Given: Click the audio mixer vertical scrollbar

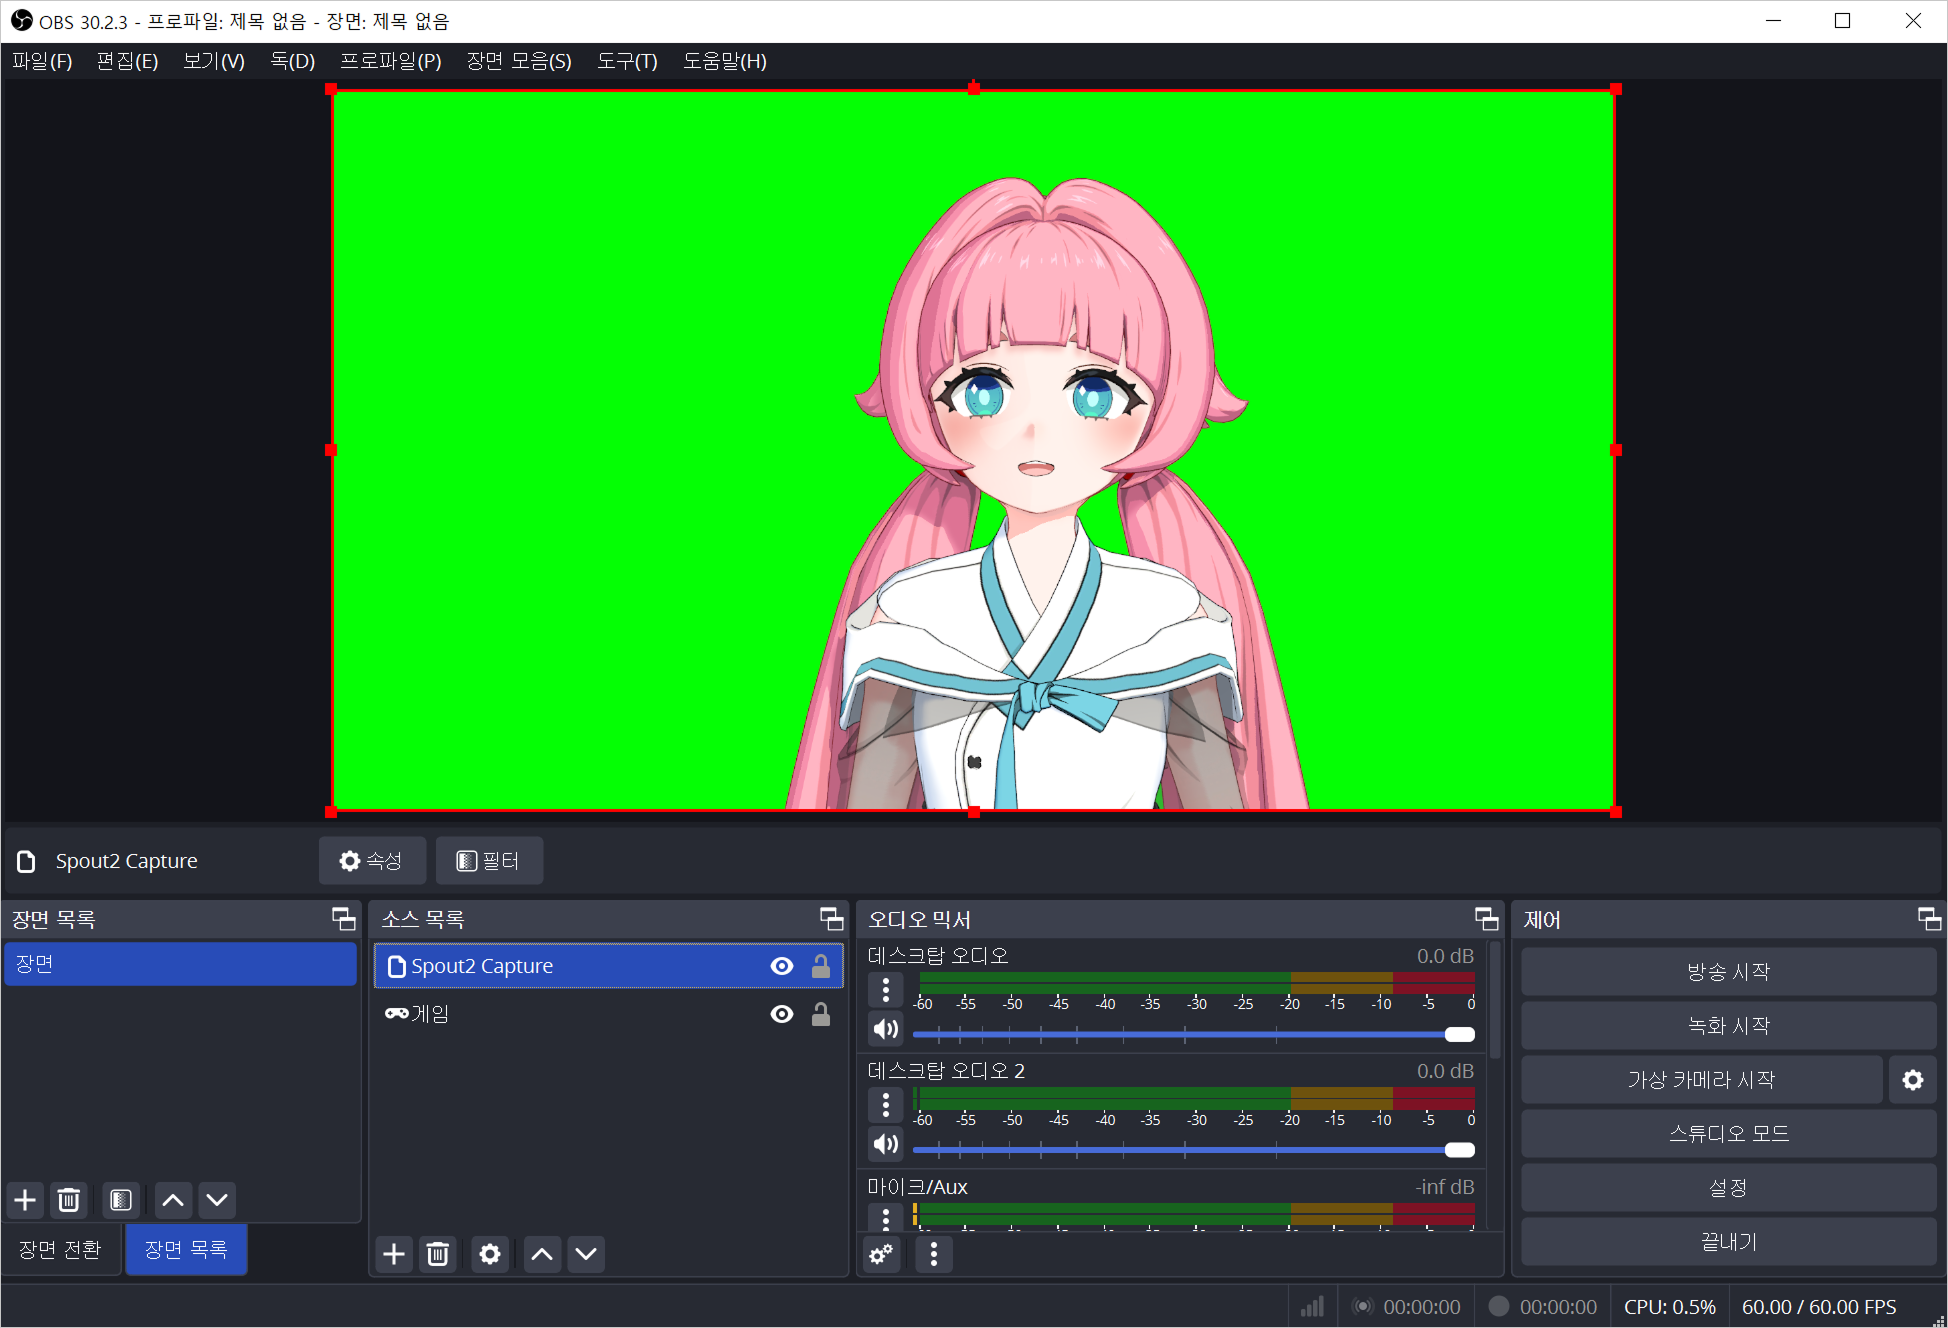Looking at the screenshot, I should (x=1495, y=1000).
